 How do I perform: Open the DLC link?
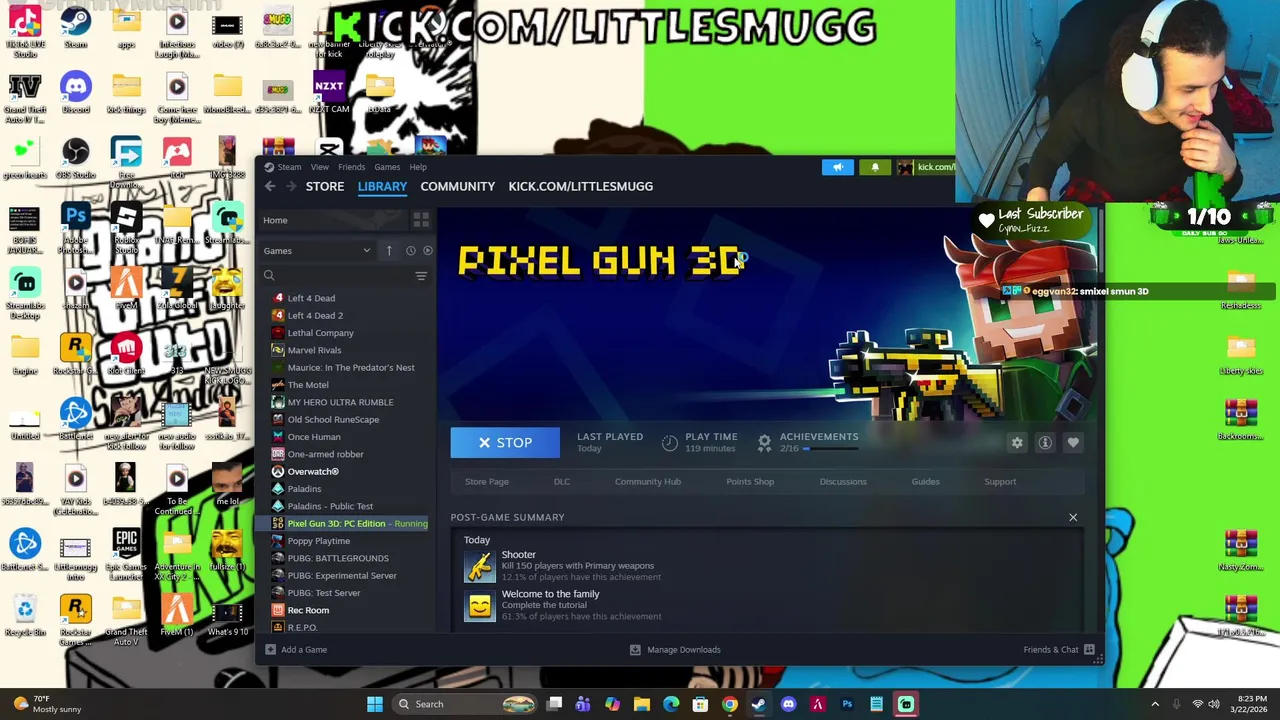[562, 482]
